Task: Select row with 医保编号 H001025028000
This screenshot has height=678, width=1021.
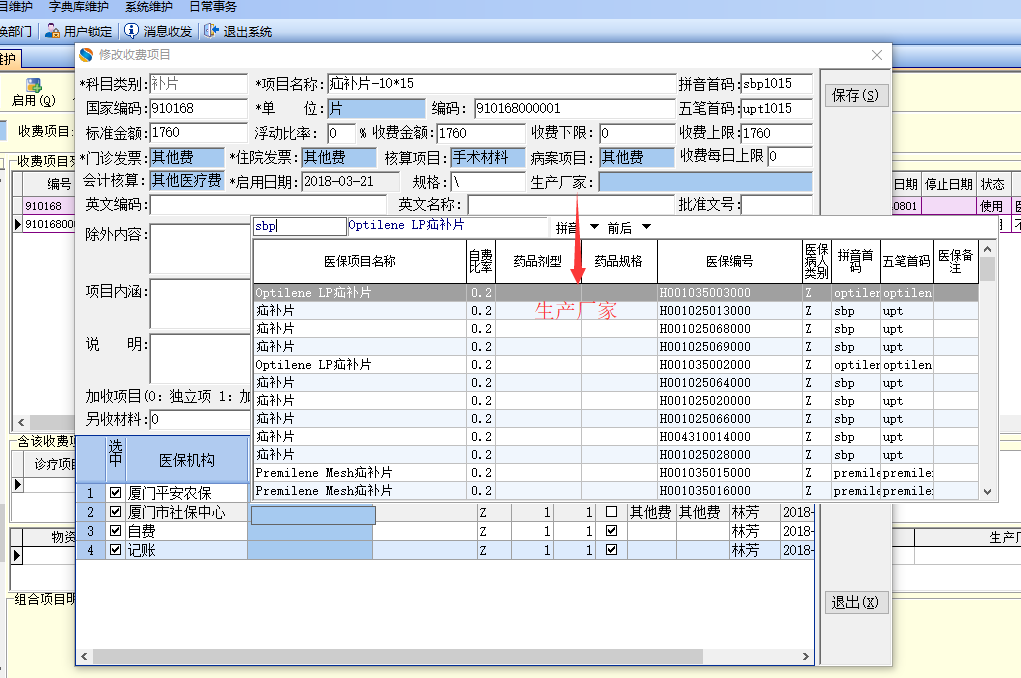Action: 615,455
